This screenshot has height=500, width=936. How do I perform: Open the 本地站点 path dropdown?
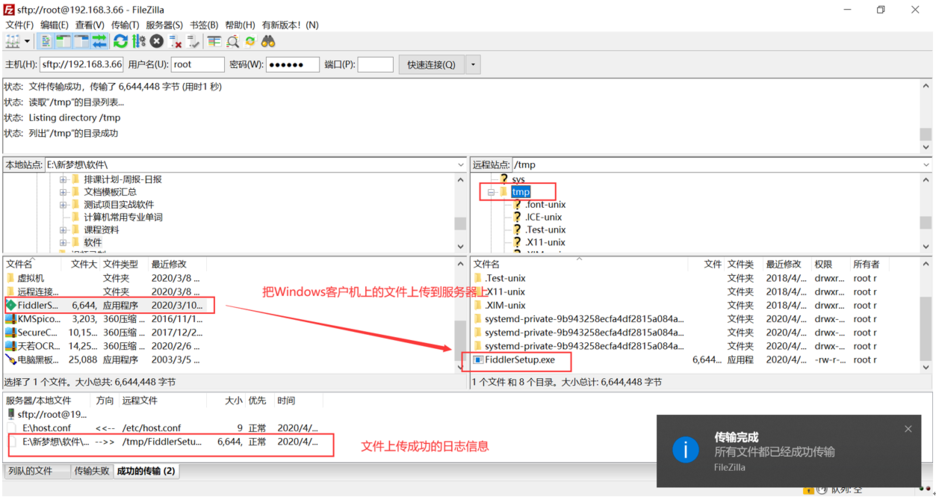tap(460, 164)
